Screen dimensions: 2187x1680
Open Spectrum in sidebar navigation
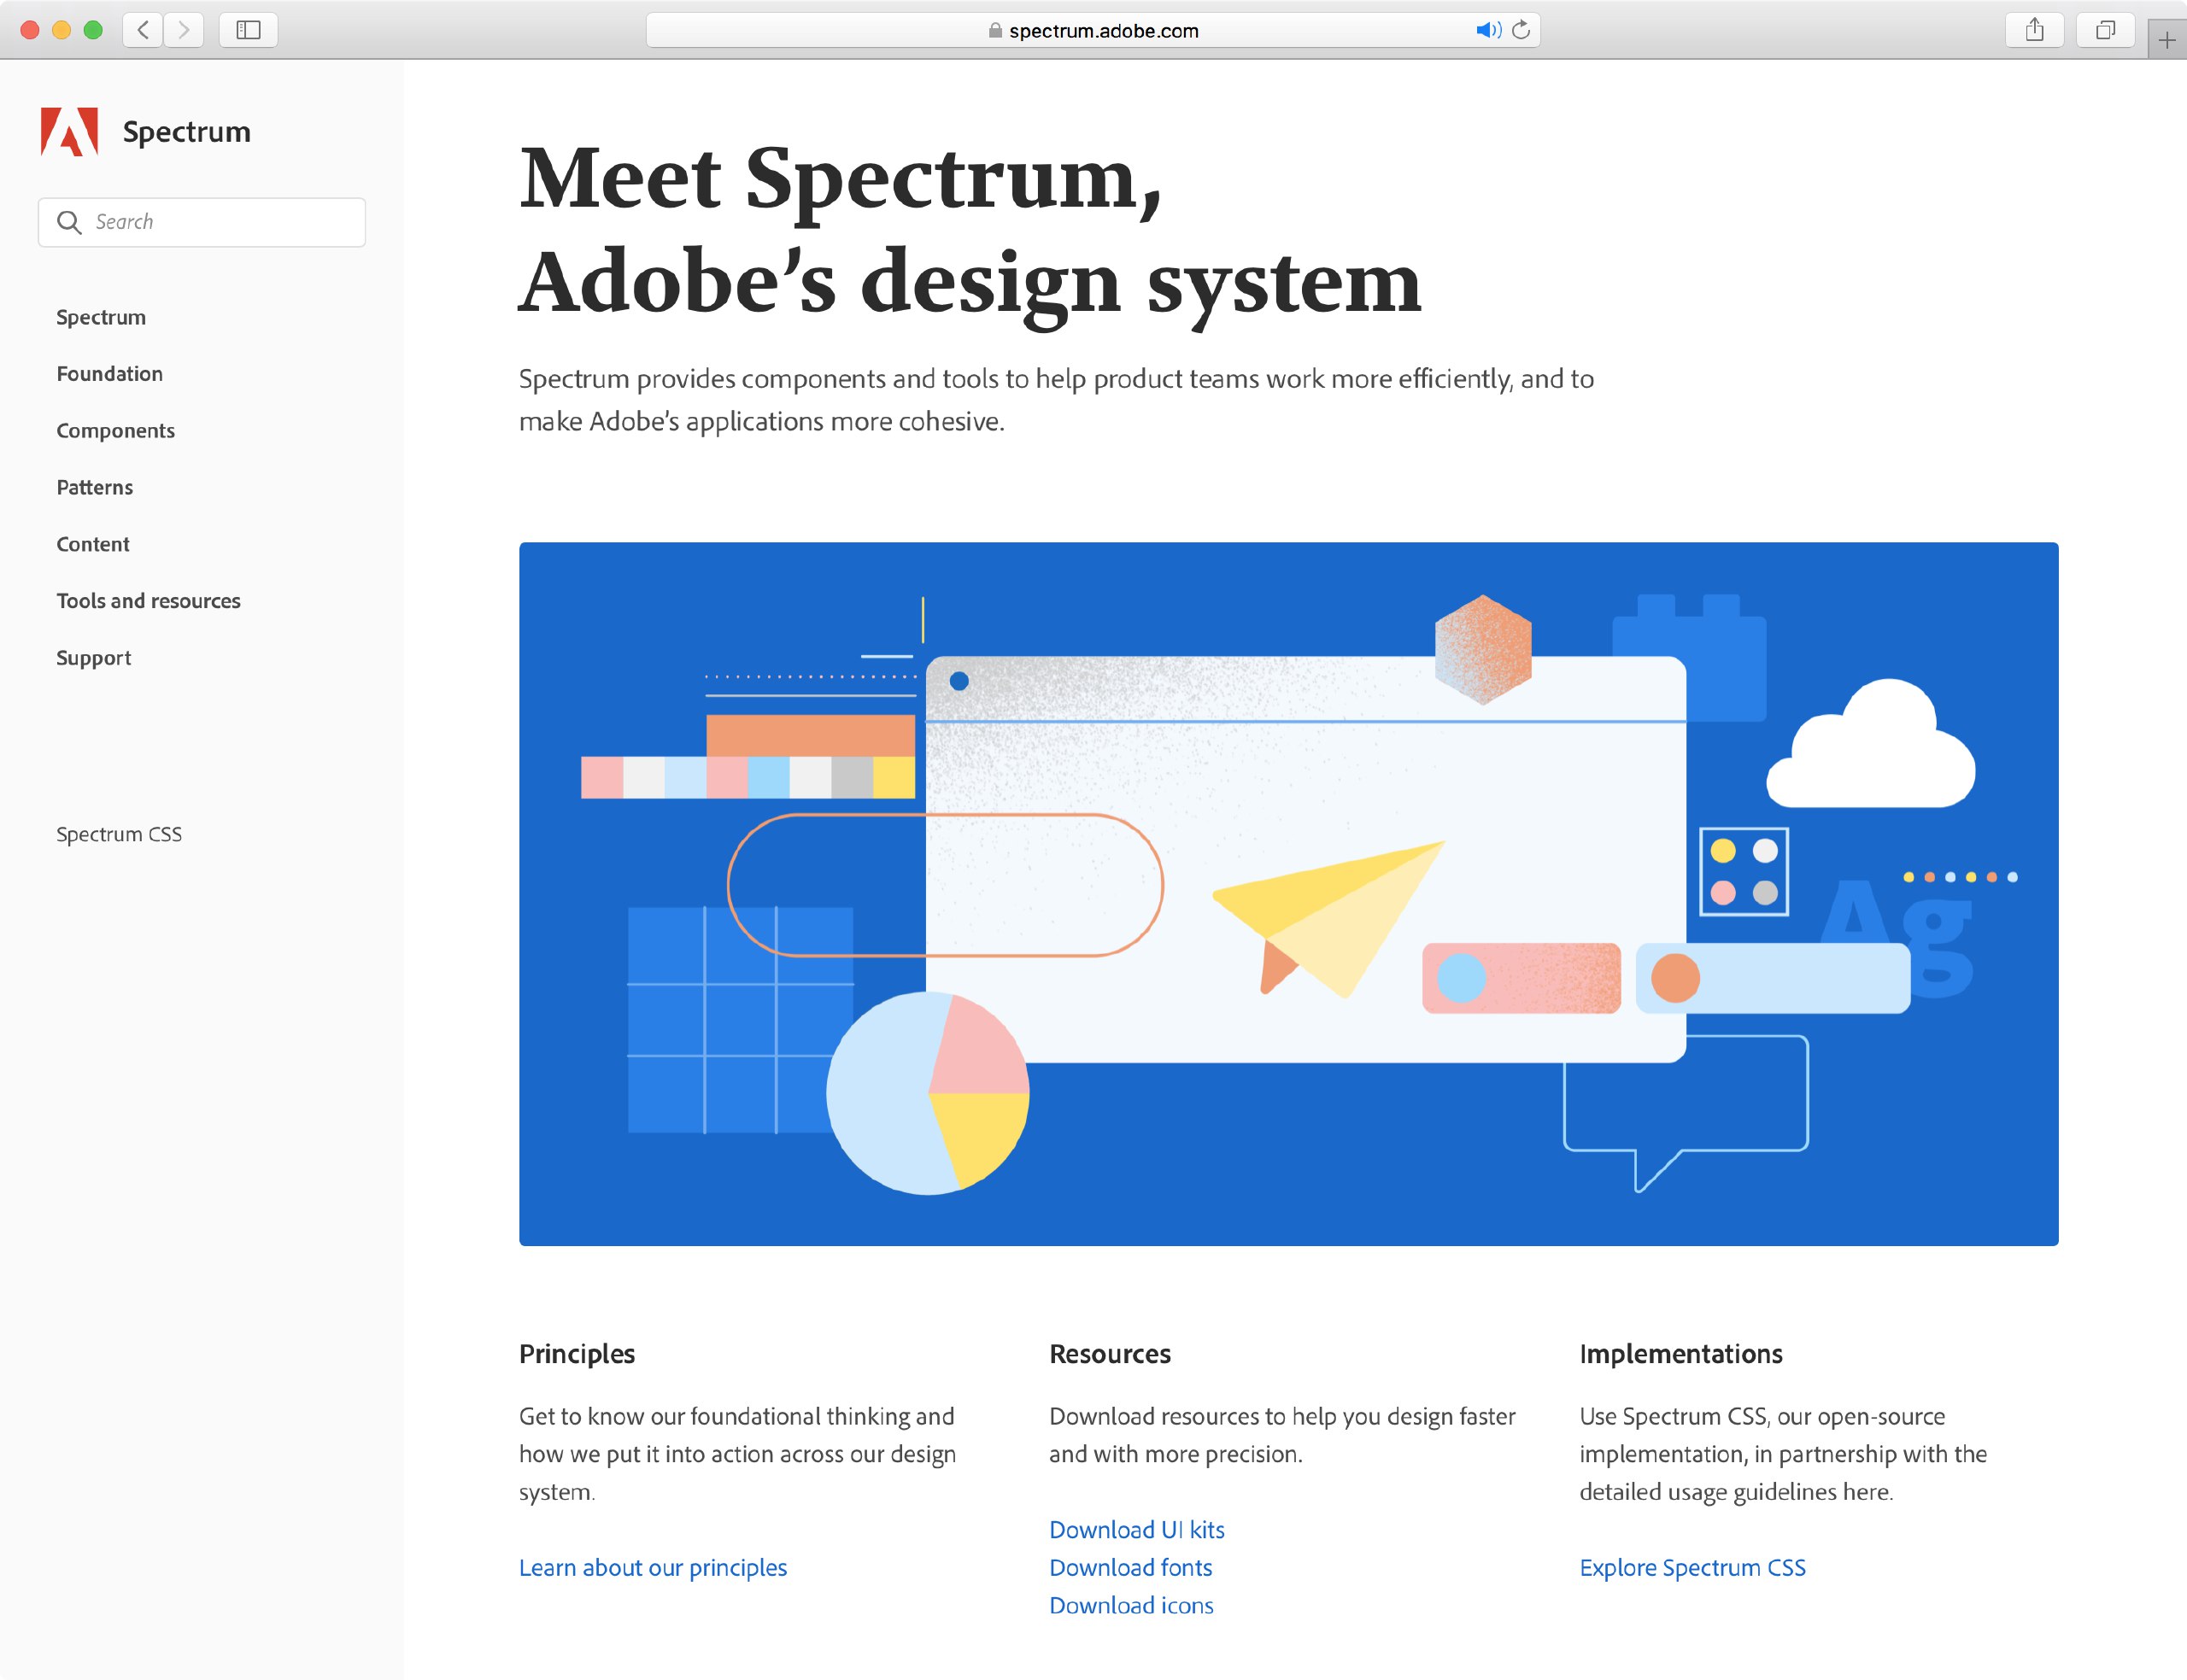pos(101,317)
